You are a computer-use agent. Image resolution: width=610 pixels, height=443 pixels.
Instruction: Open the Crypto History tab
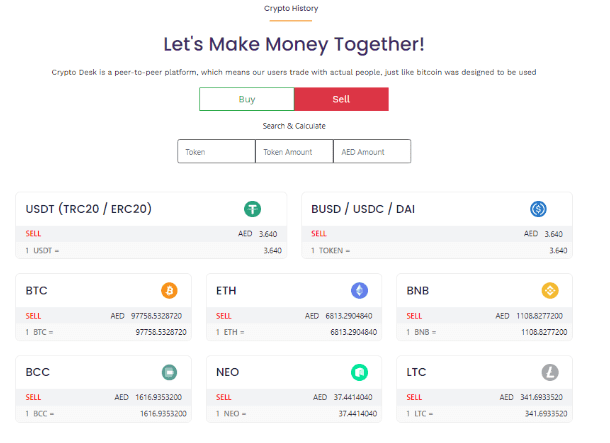point(291,8)
